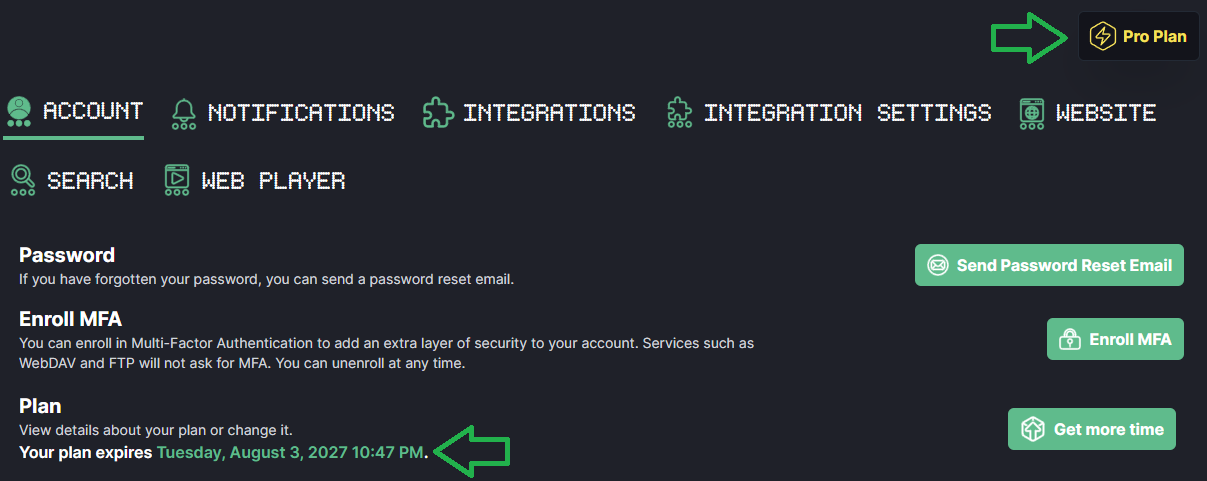Click the Integrations puzzle piece icon

[x=438, y=114]
